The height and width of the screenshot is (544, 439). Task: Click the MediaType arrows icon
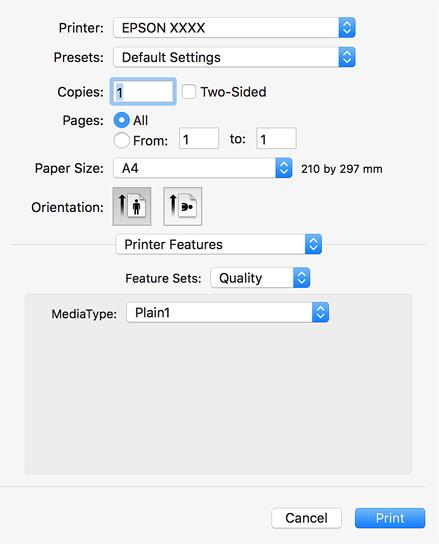coord(320,312)
